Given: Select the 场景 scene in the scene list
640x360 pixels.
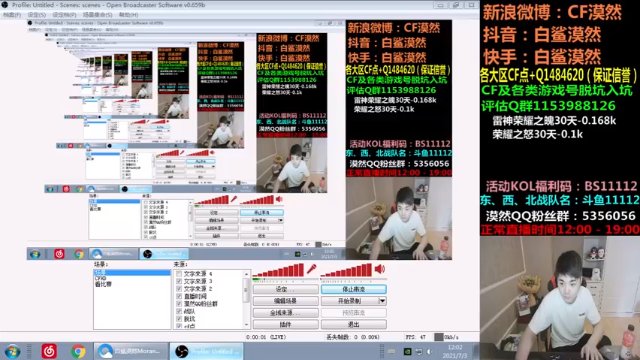Looking at the screenshot, I should (x=132, y=272).
